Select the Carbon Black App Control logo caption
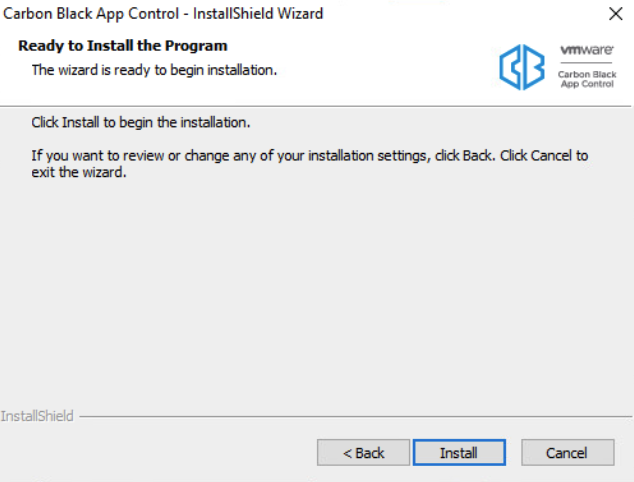Image resolution: width=634 pixels, height=482 pixels. (x=587, y=79)
